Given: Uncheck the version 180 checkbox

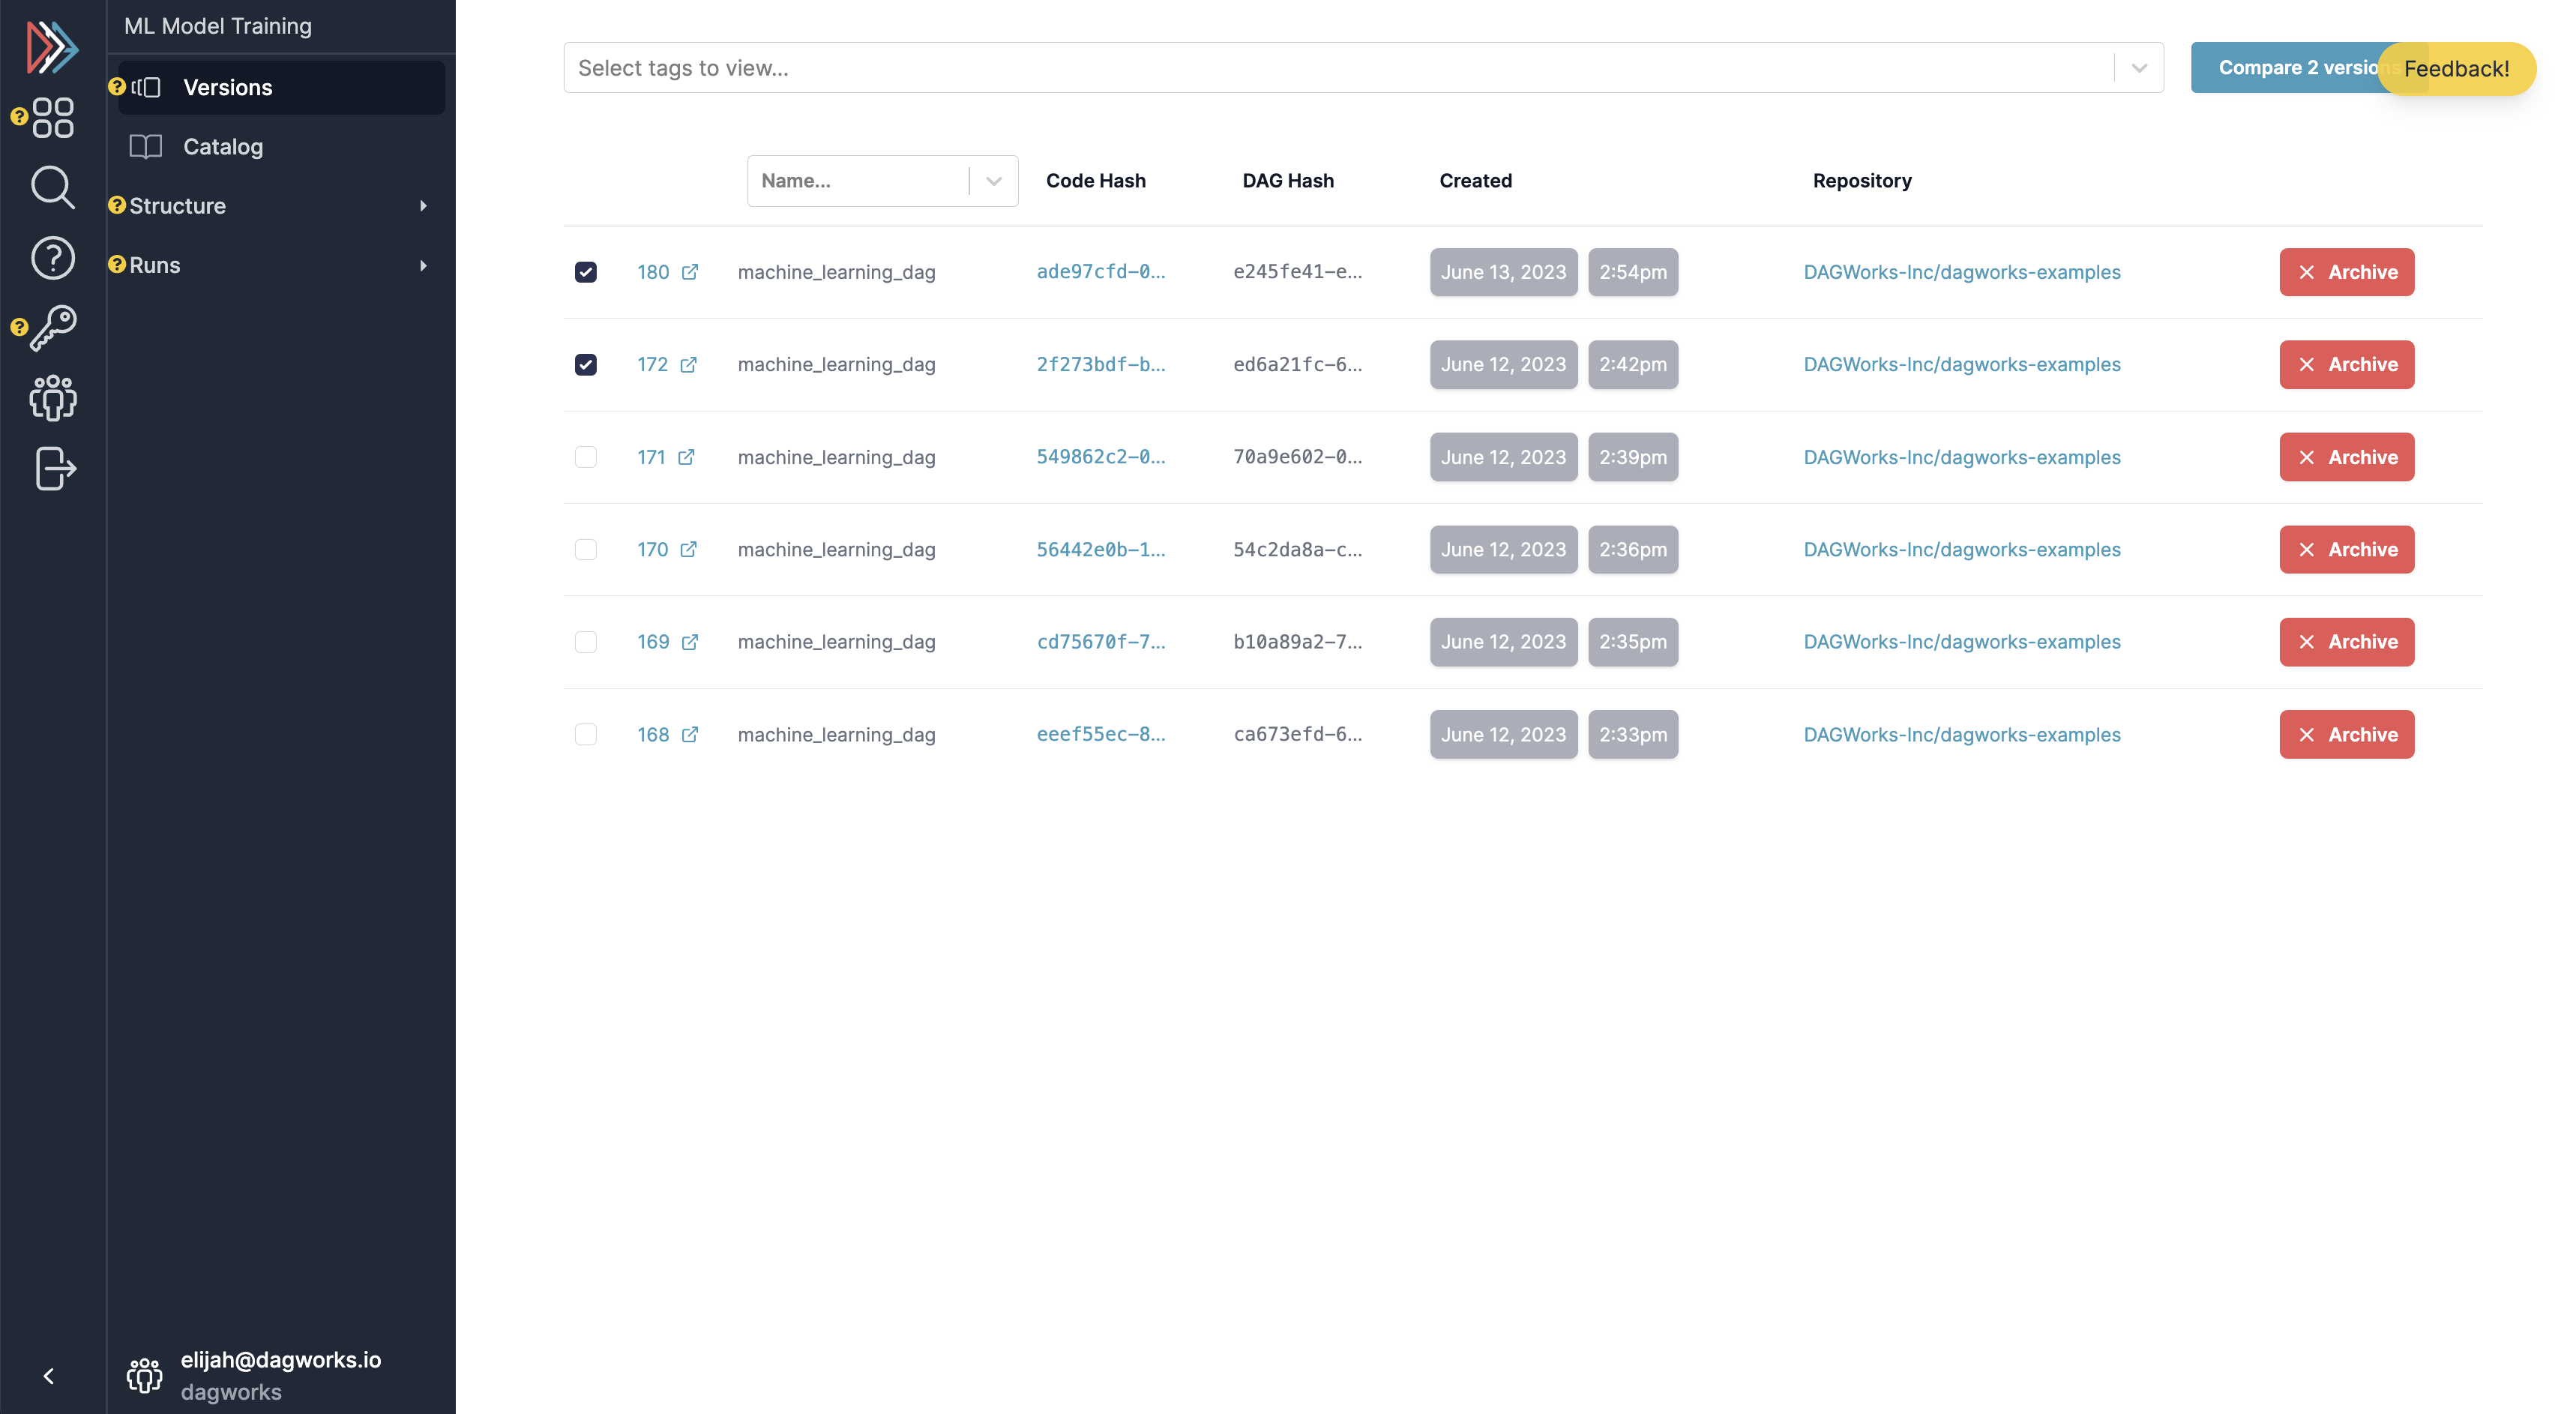Looking at the screenshot, I should (x=586, y=272).
